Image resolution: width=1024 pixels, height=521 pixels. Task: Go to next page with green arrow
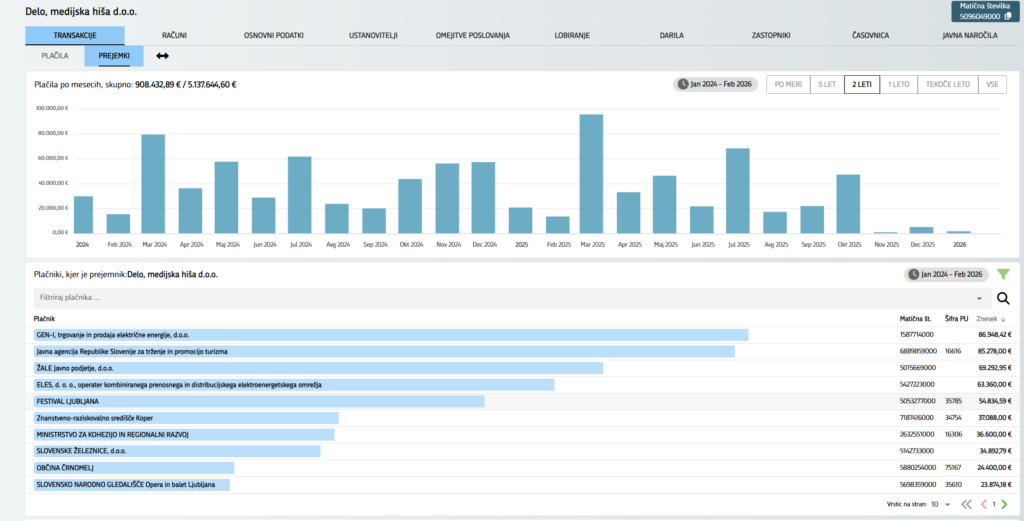click(1004, 504)
